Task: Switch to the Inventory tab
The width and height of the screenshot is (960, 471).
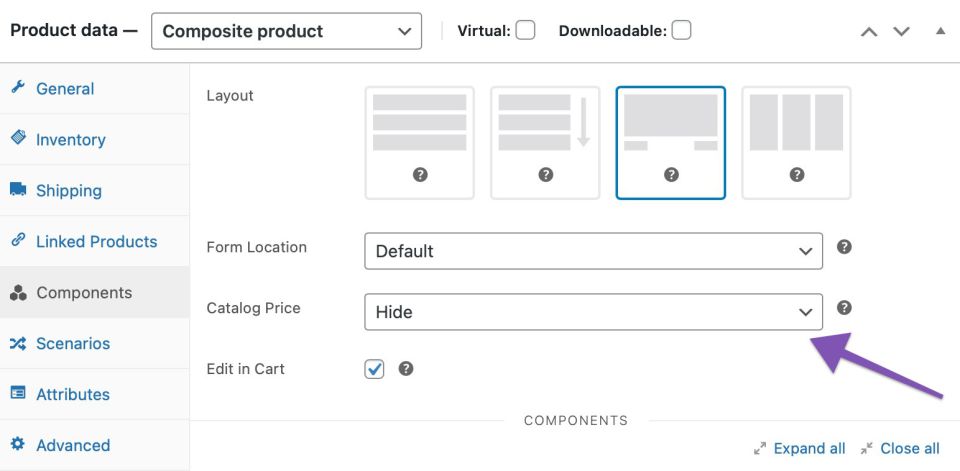Action: (70, 140)
